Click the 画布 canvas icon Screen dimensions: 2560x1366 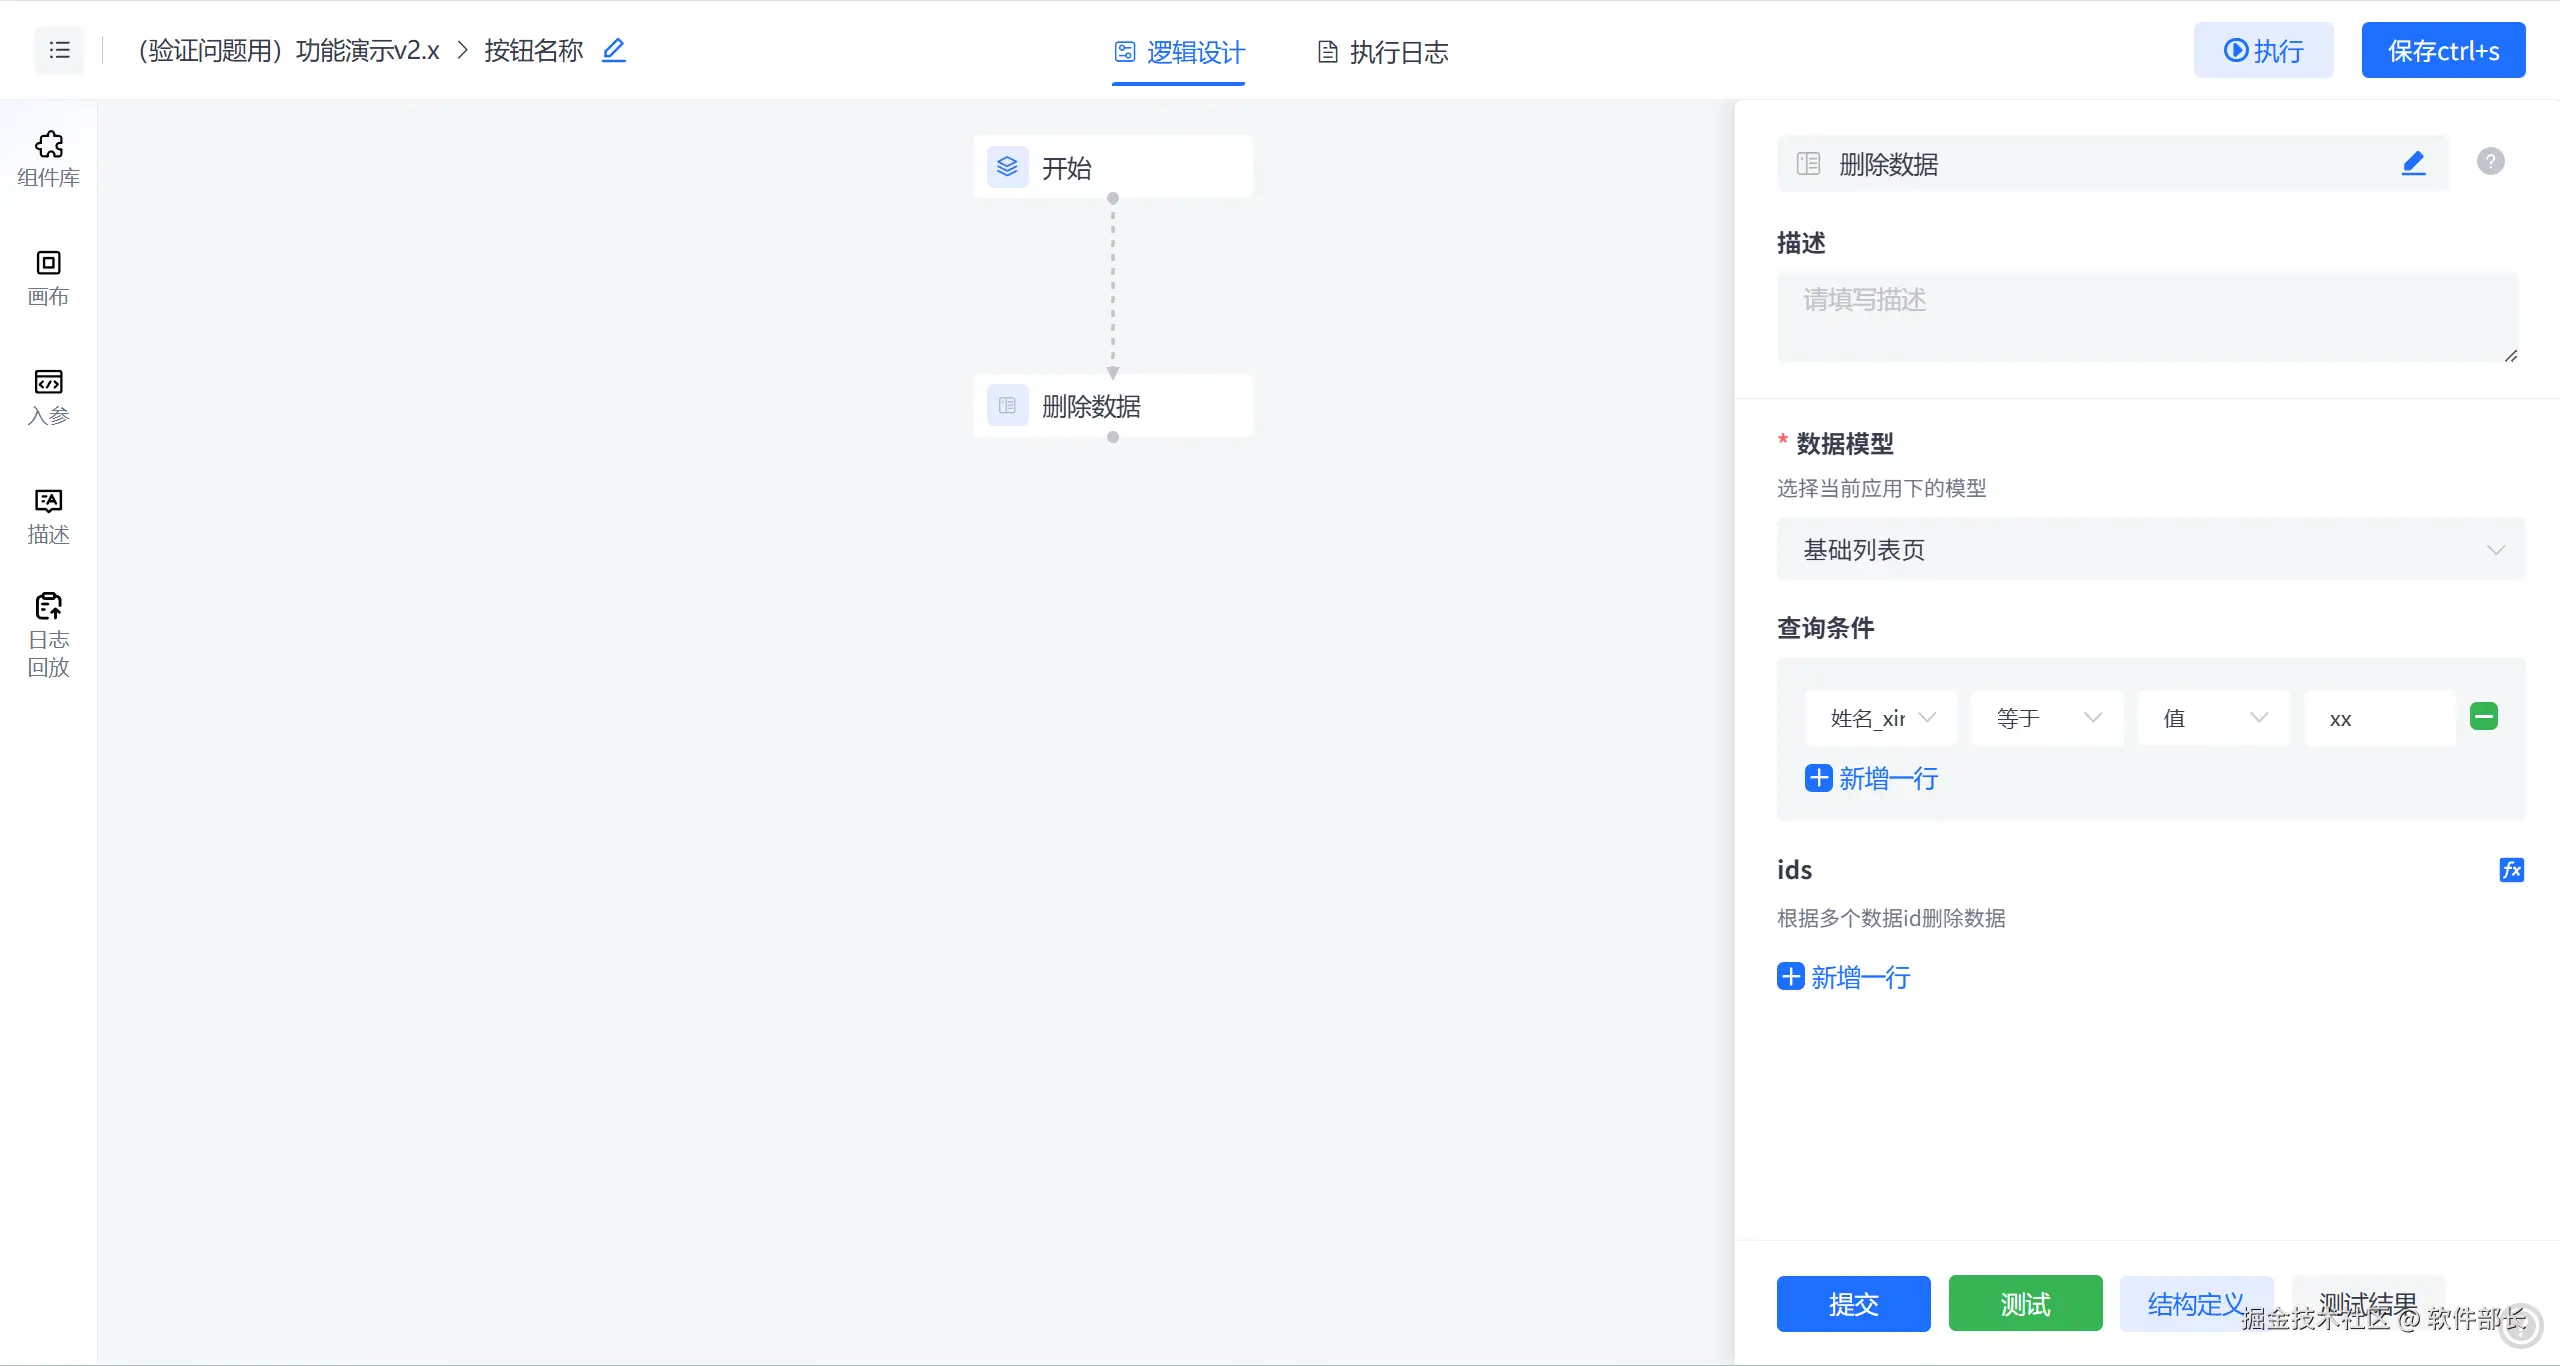click(48, 277)
